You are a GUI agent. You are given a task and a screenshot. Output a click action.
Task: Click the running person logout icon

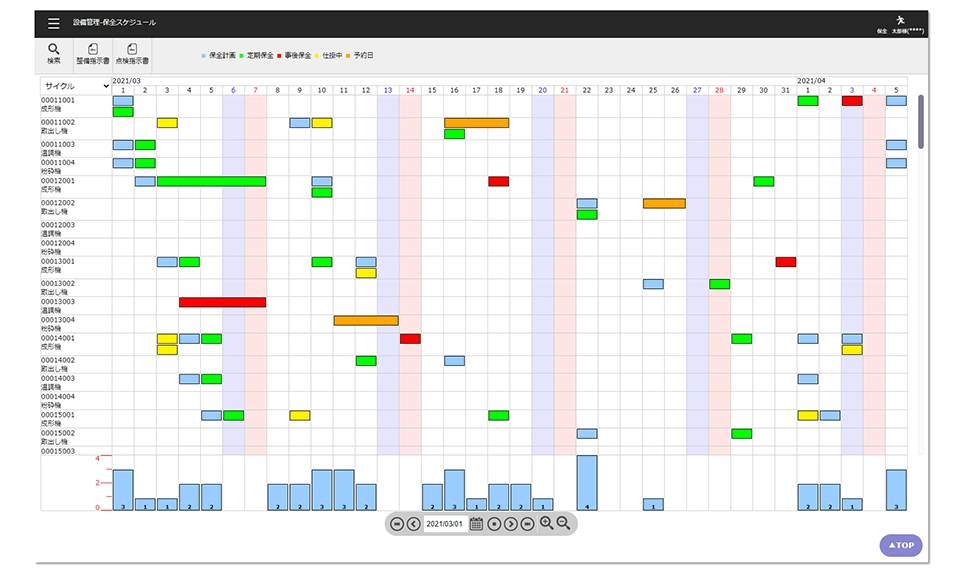[x=900, y=20]
